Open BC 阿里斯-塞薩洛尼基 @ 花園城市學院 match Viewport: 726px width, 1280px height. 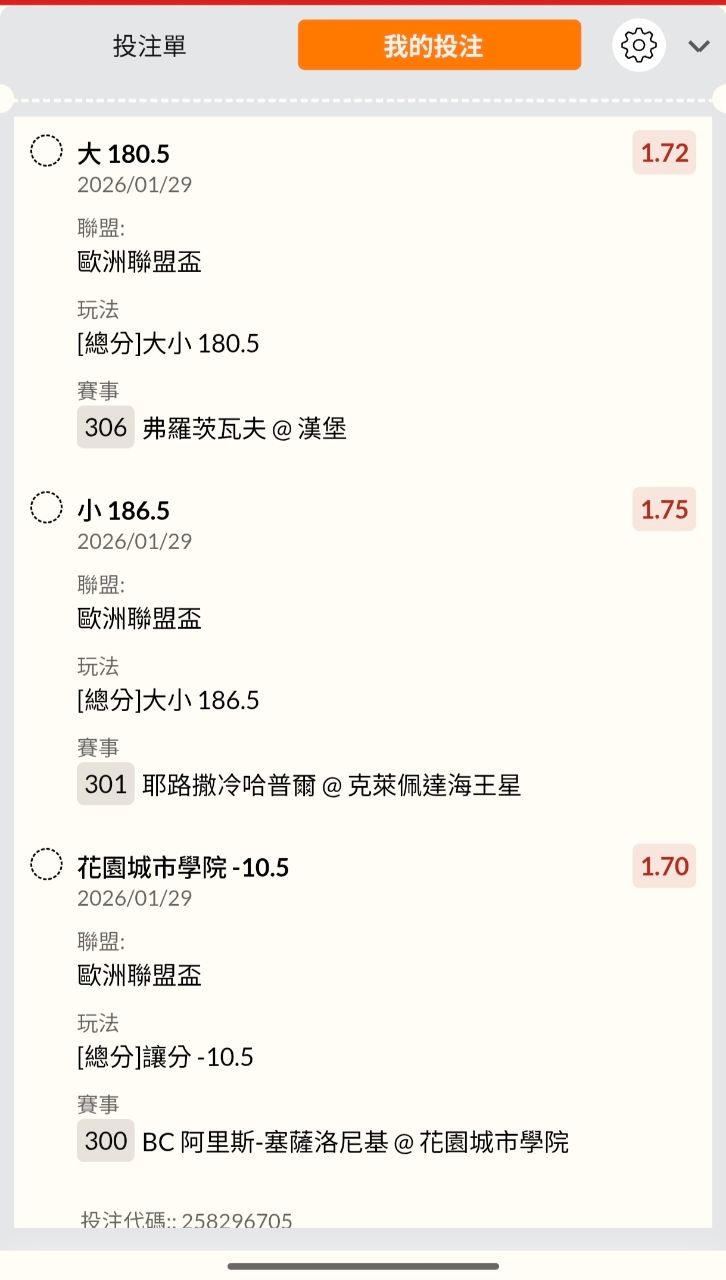coord(356,1142)
